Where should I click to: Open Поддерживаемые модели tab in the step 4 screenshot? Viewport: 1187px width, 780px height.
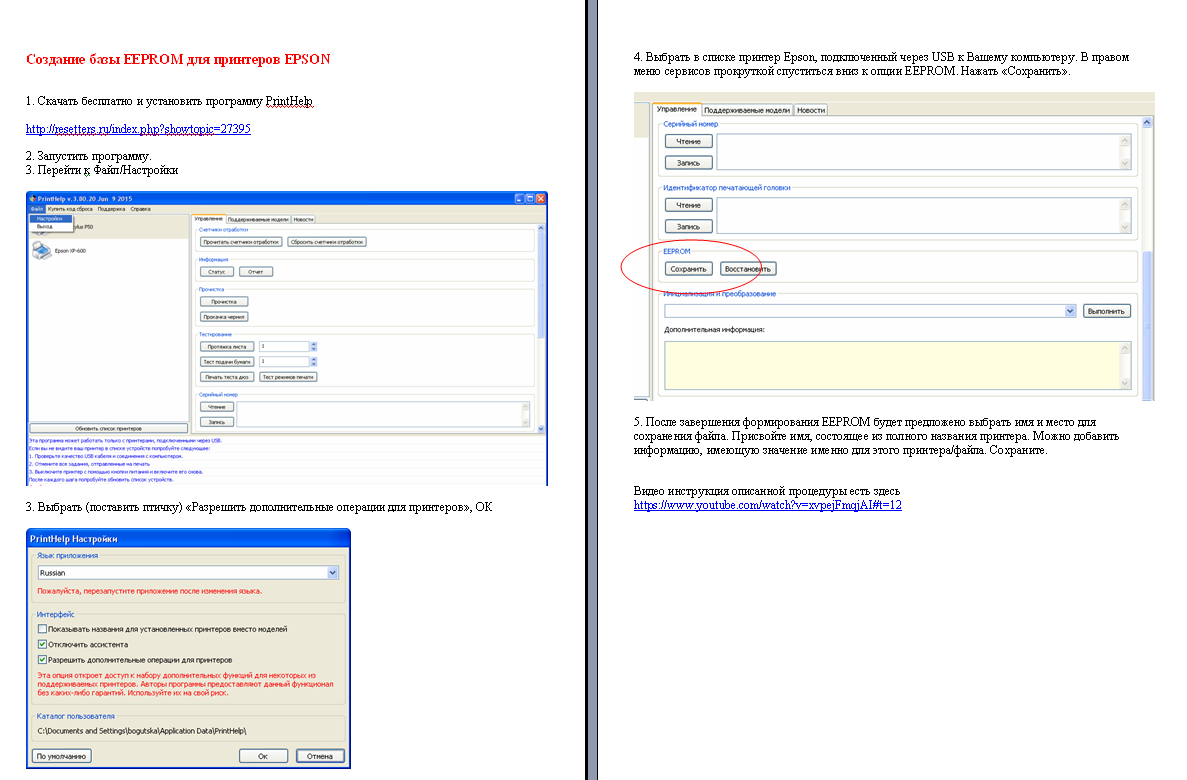(746, 110)
